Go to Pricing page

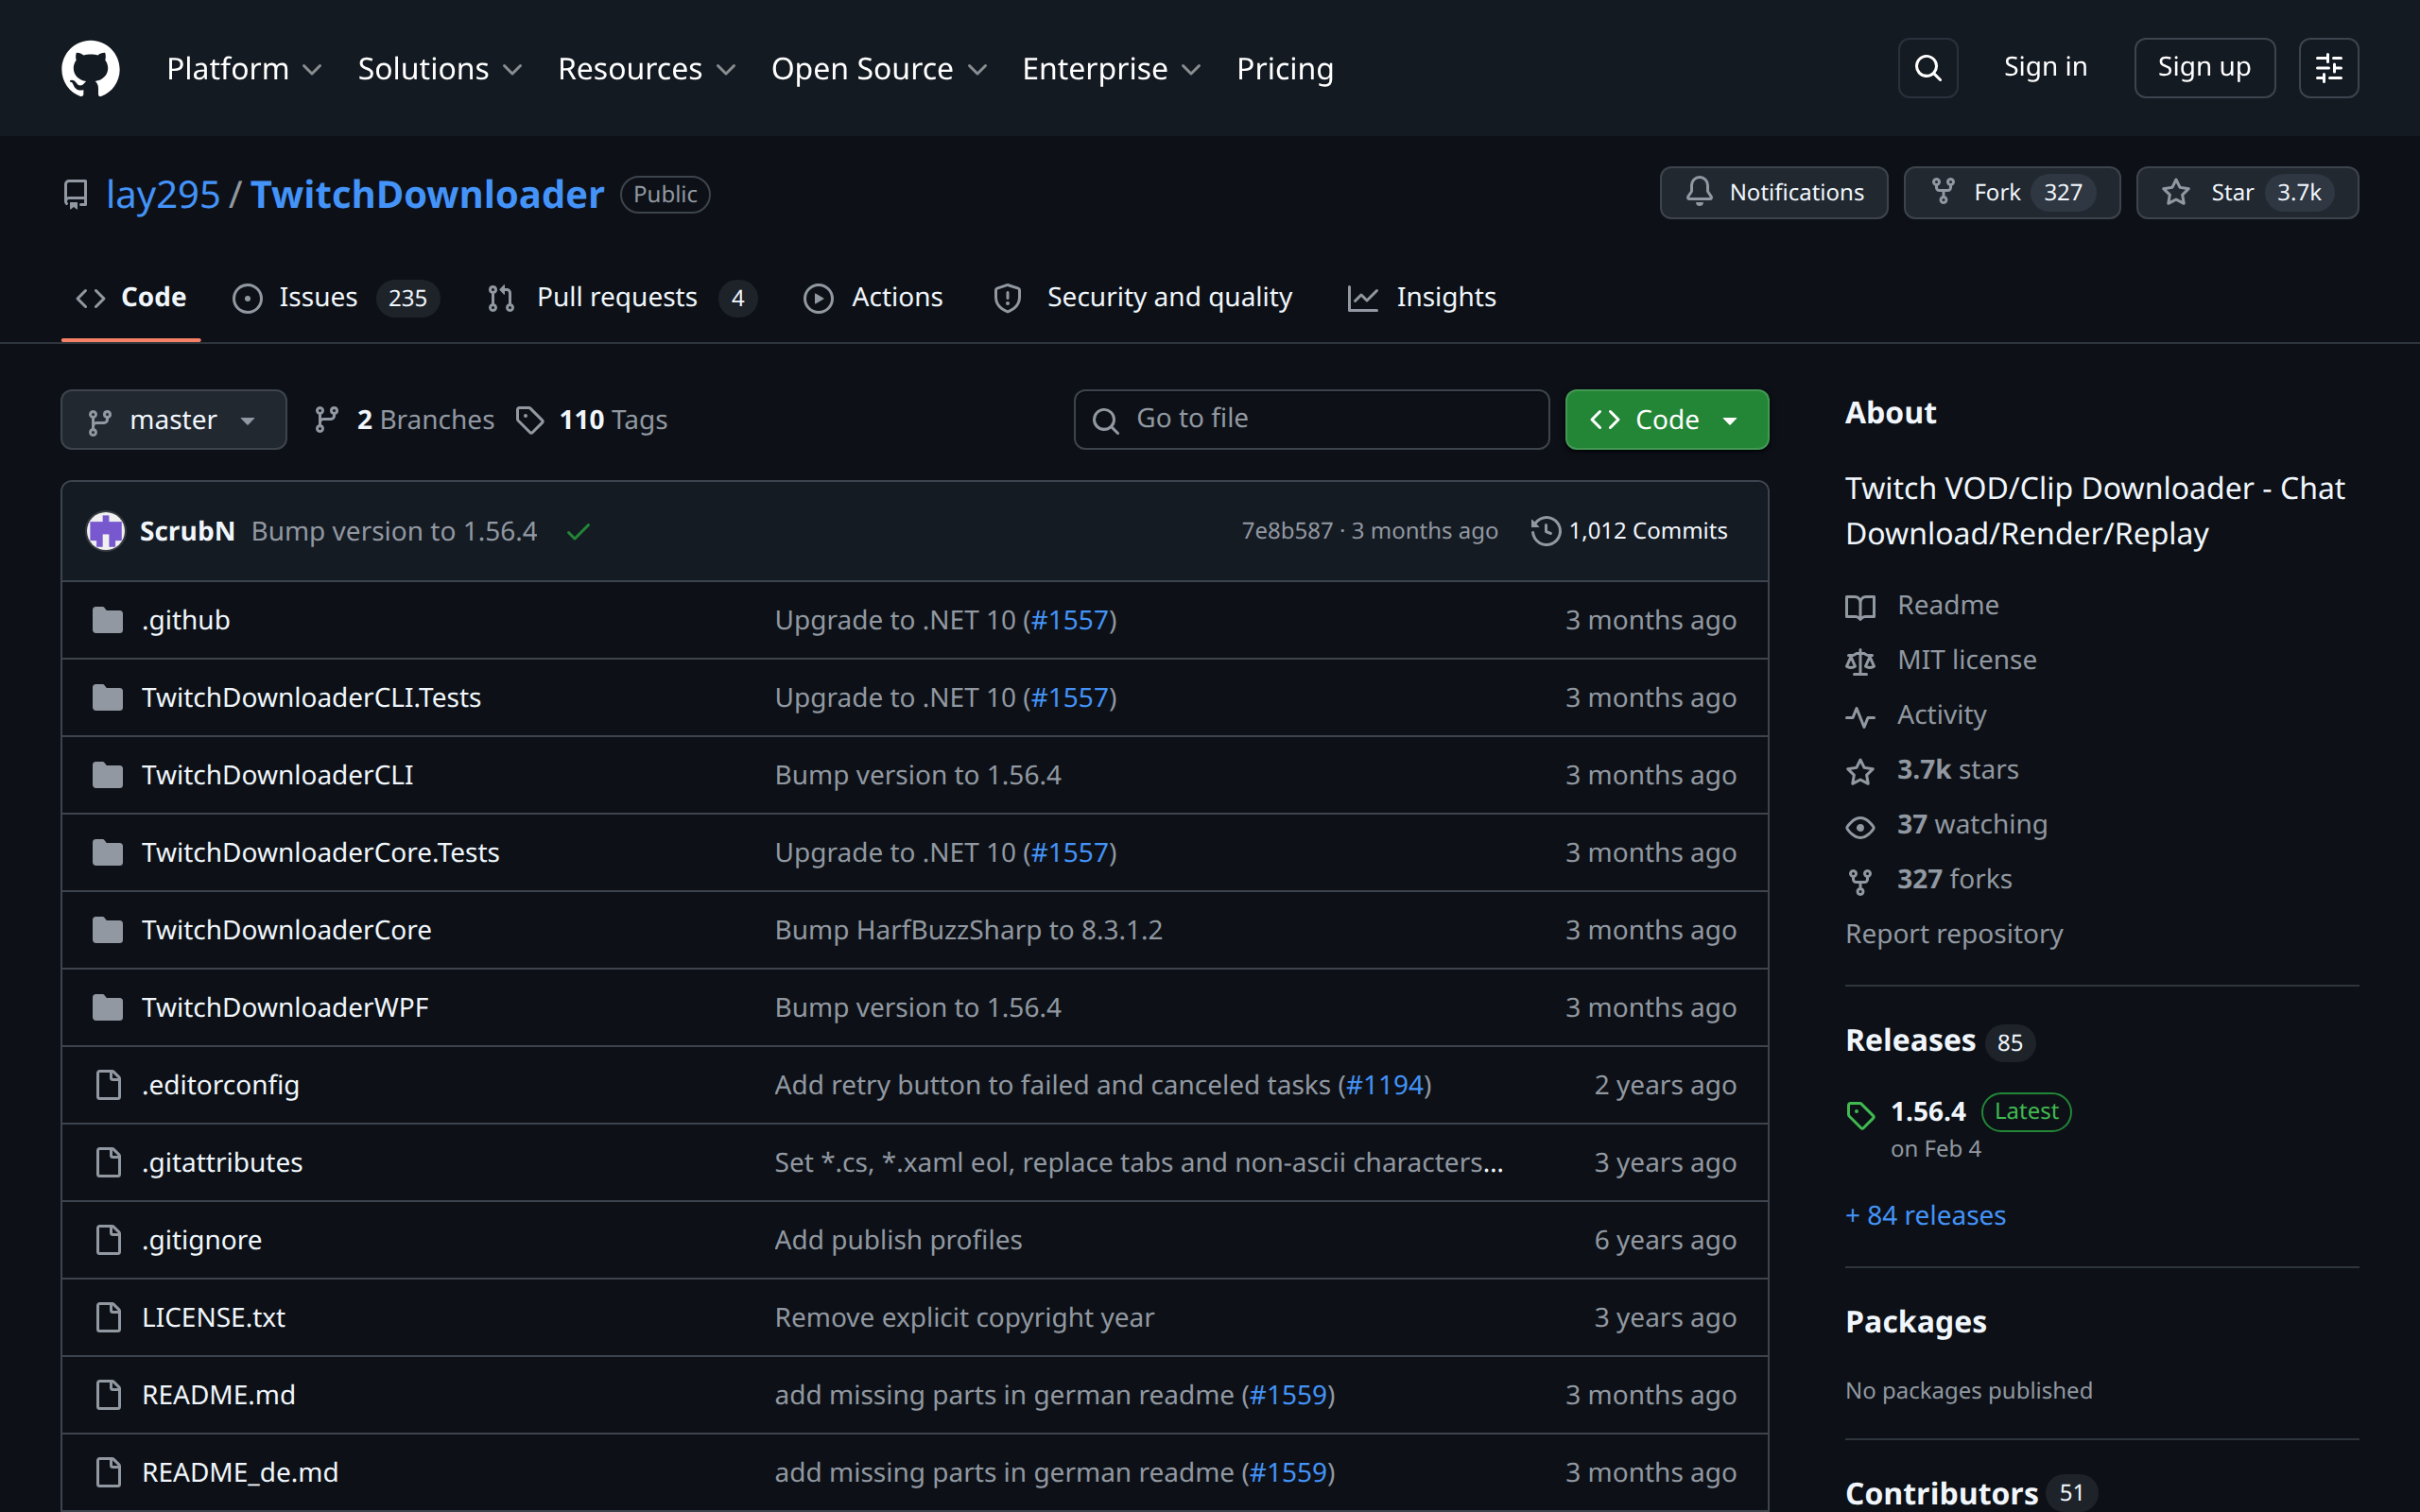click(1284, 68)
